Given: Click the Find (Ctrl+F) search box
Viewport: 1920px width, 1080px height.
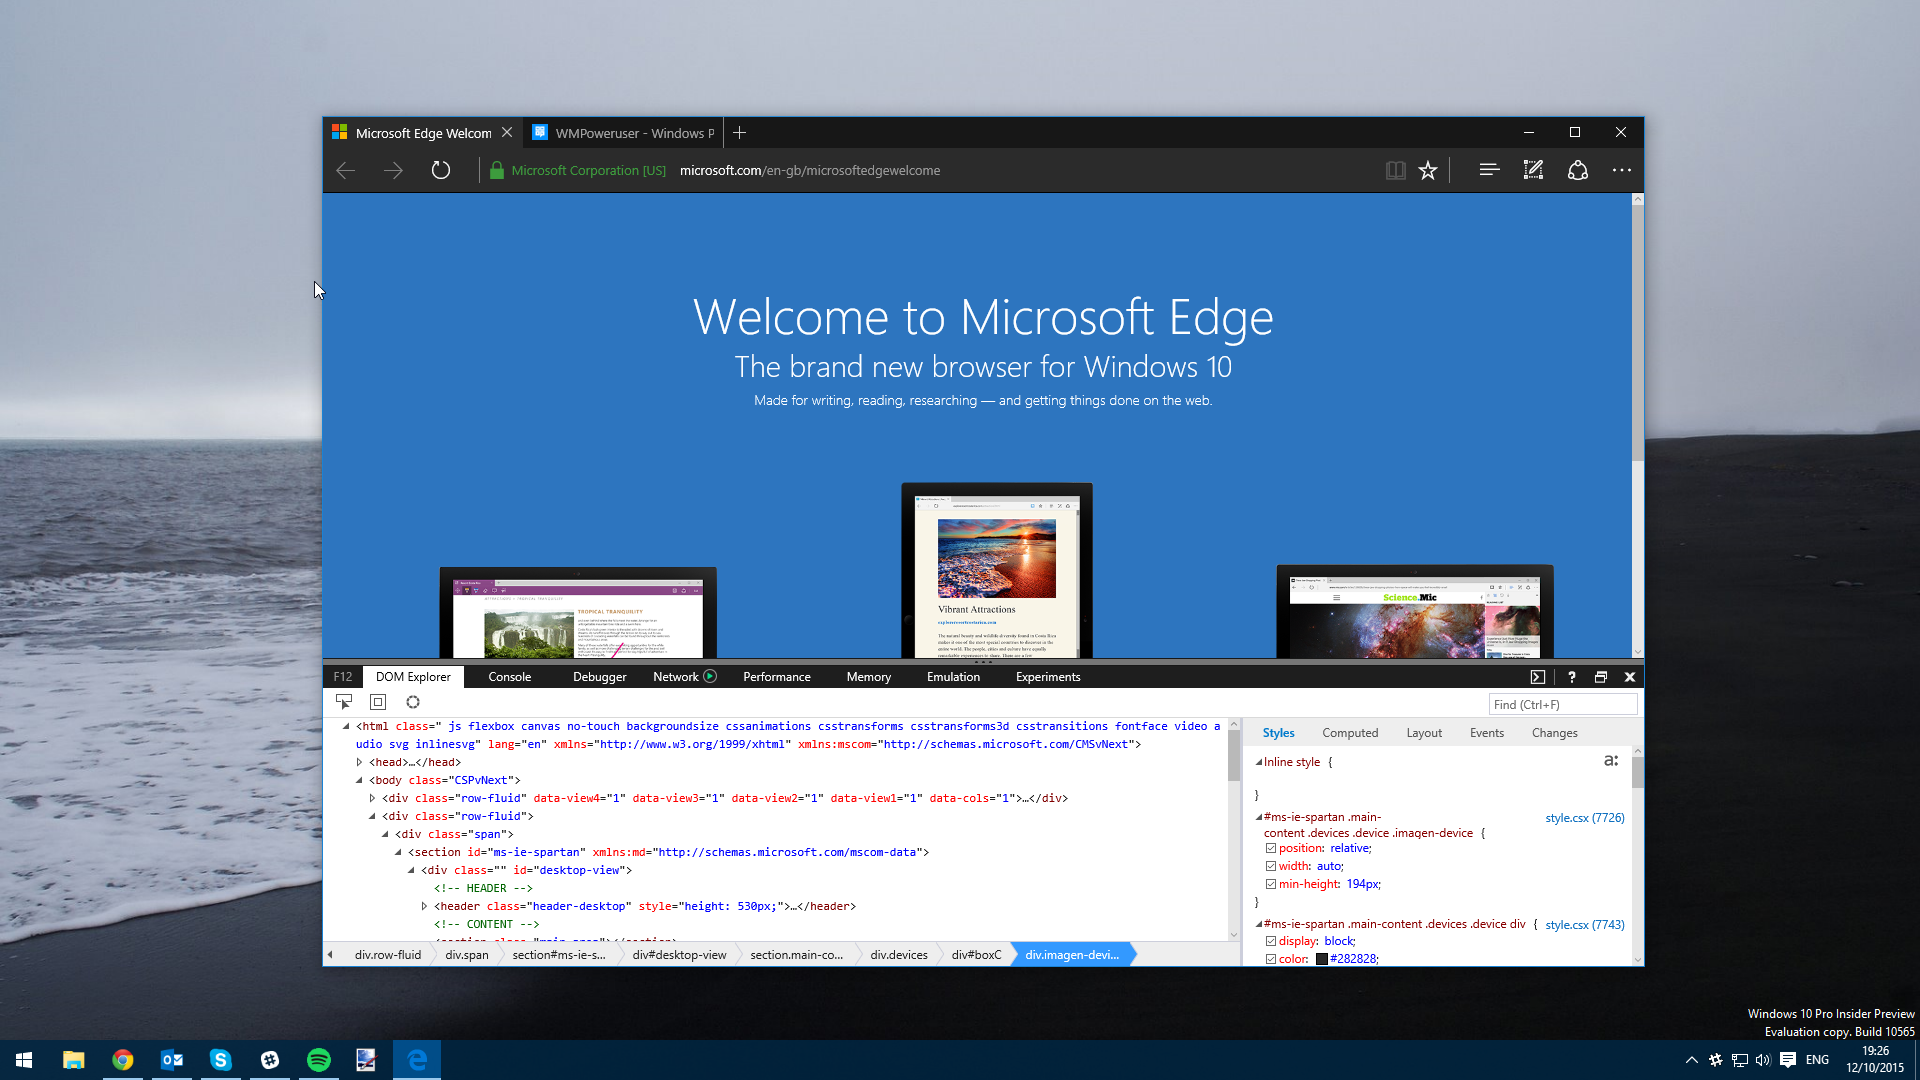Looking at the screenshot, I should (x=1563, y=704).
